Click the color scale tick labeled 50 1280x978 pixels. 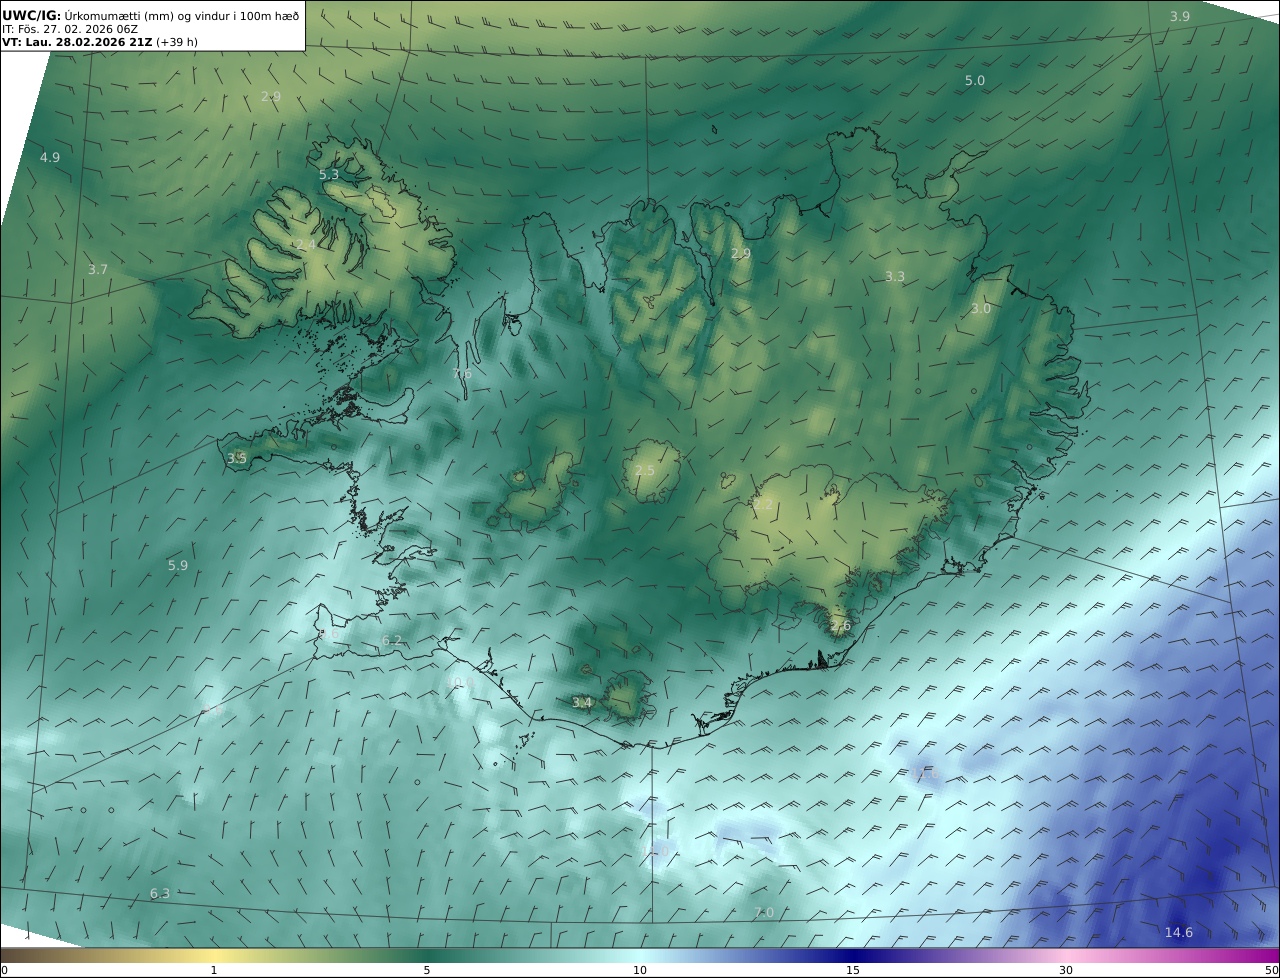(x=1272, y=970)
